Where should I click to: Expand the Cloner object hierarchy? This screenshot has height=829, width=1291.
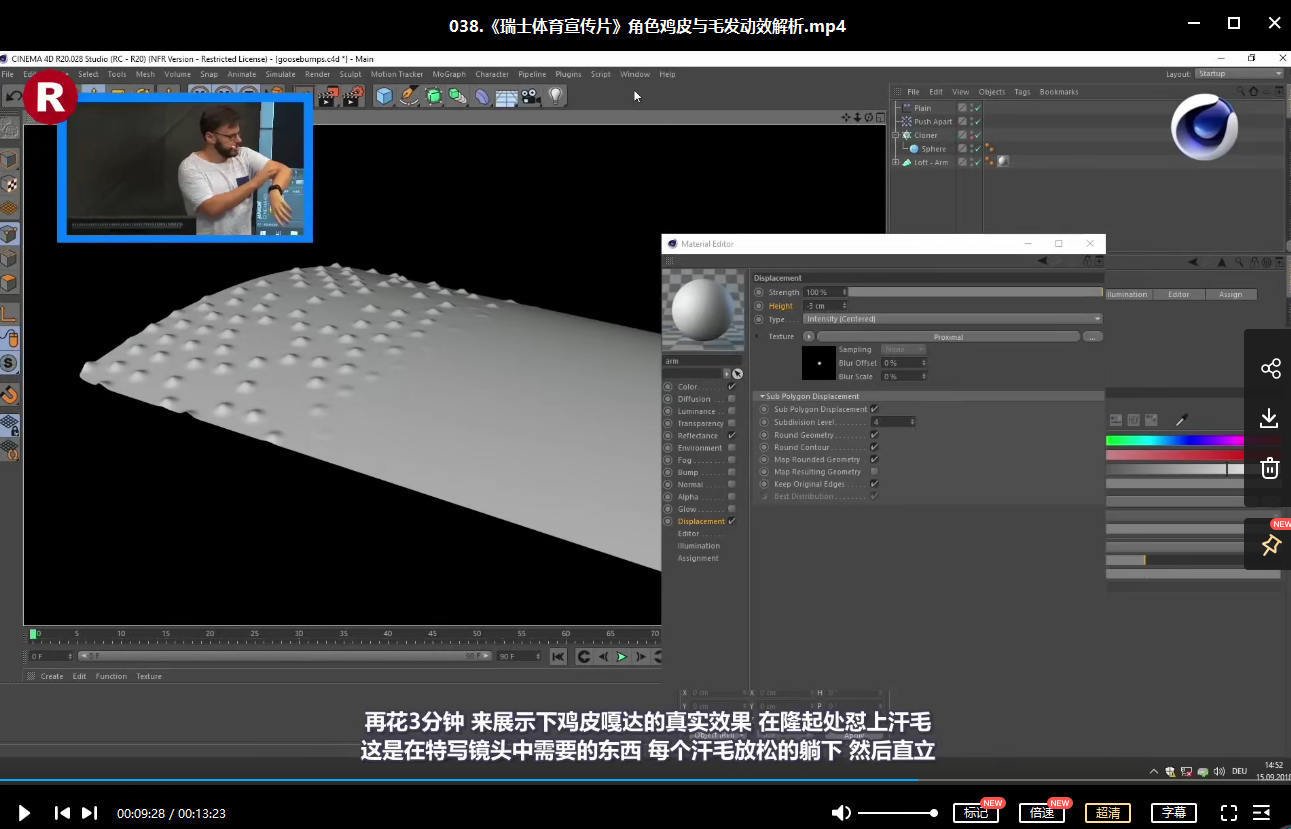click(897, 134)
